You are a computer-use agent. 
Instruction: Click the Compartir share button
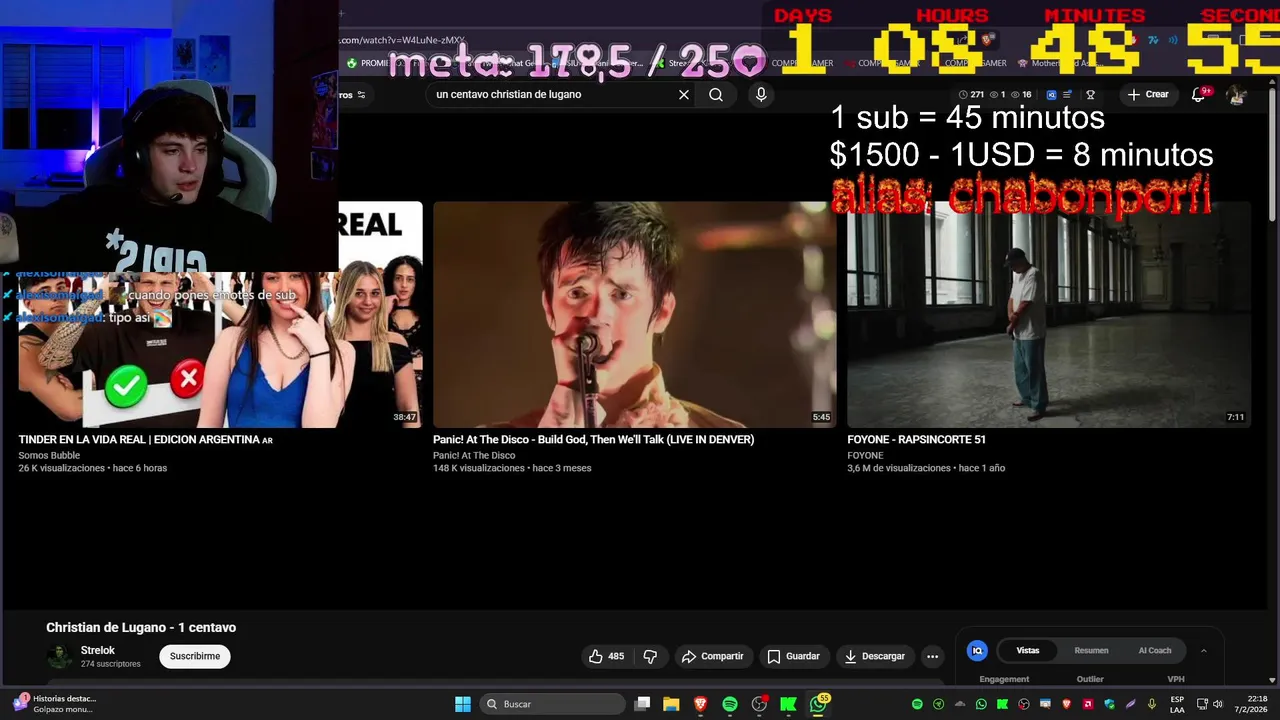point(712,656)
